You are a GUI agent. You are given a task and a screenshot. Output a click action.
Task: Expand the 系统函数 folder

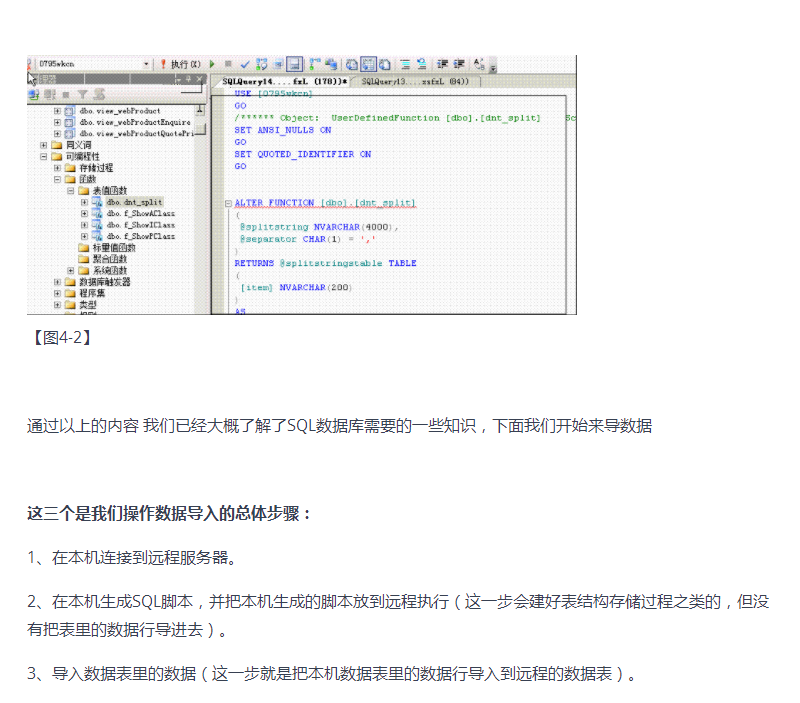[70, 270]
